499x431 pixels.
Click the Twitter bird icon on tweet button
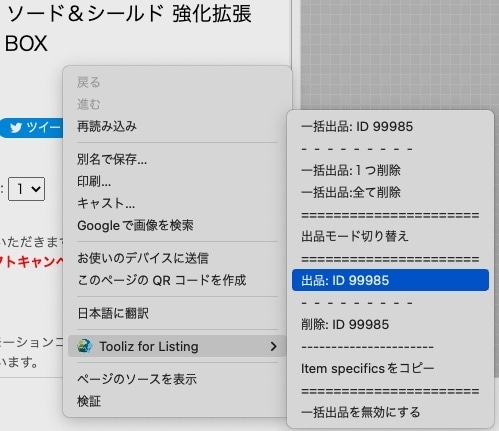click(16, 128)
